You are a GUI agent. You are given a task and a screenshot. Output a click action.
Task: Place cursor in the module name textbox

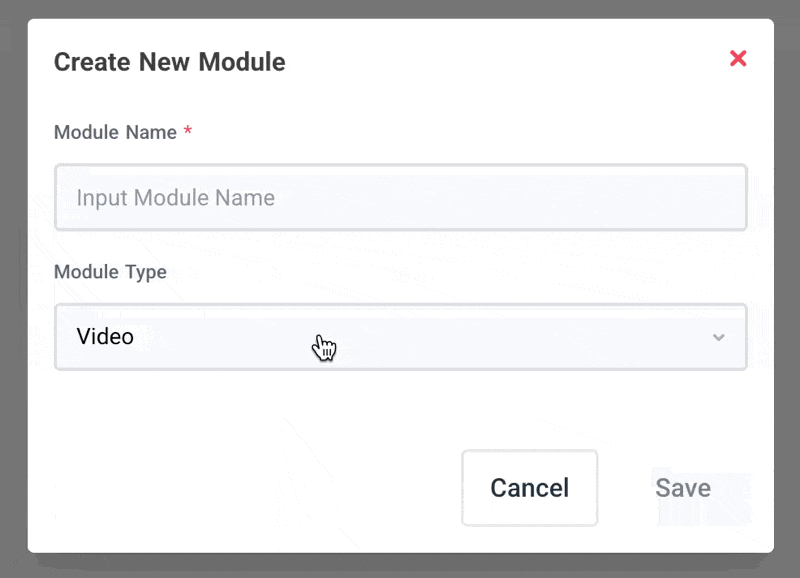pyautogui.click(x=400, y=198)
